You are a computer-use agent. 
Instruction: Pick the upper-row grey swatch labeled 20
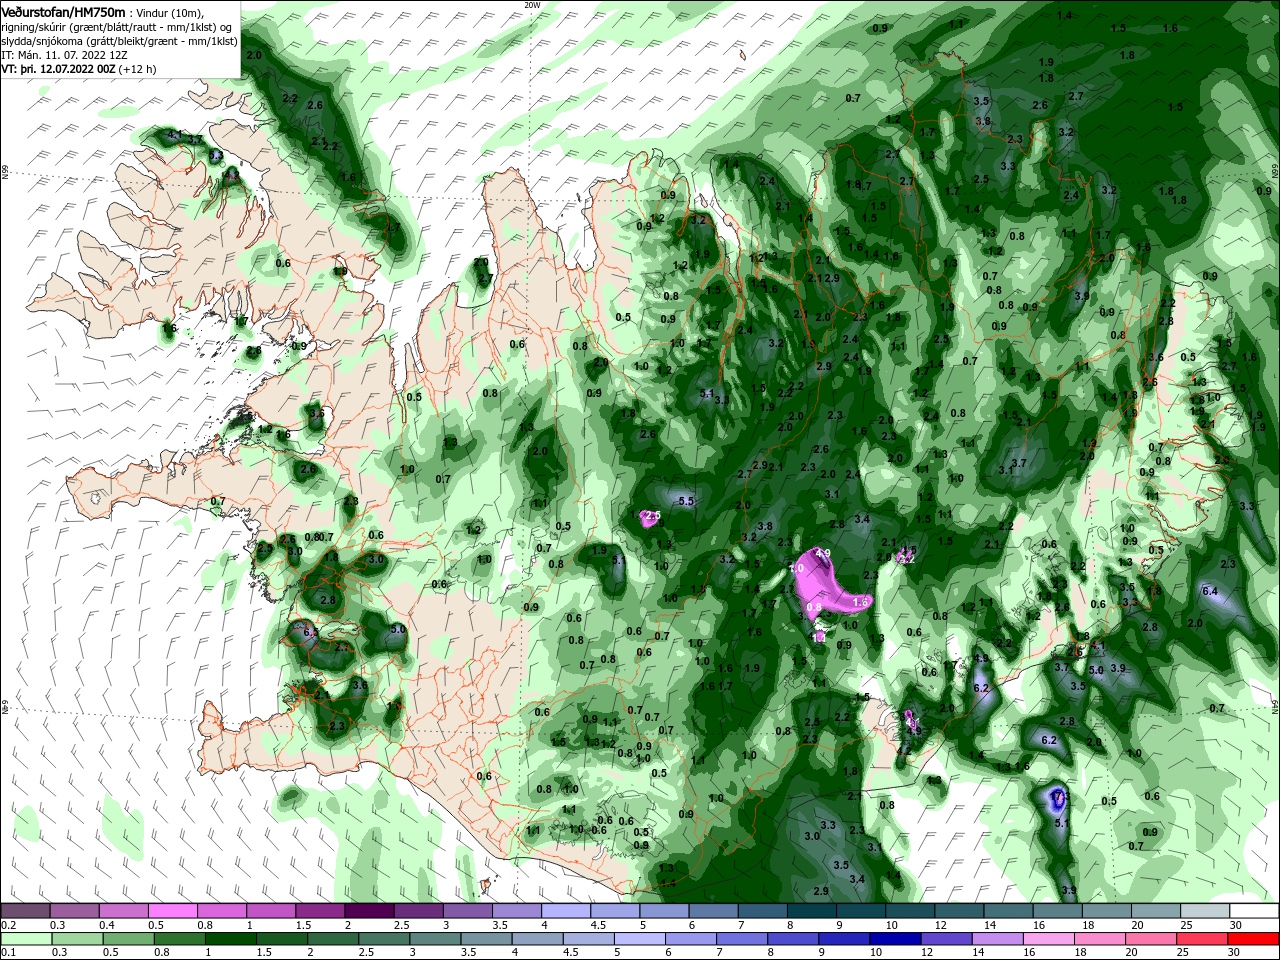pyautogui.click(x=1156, y=911)
